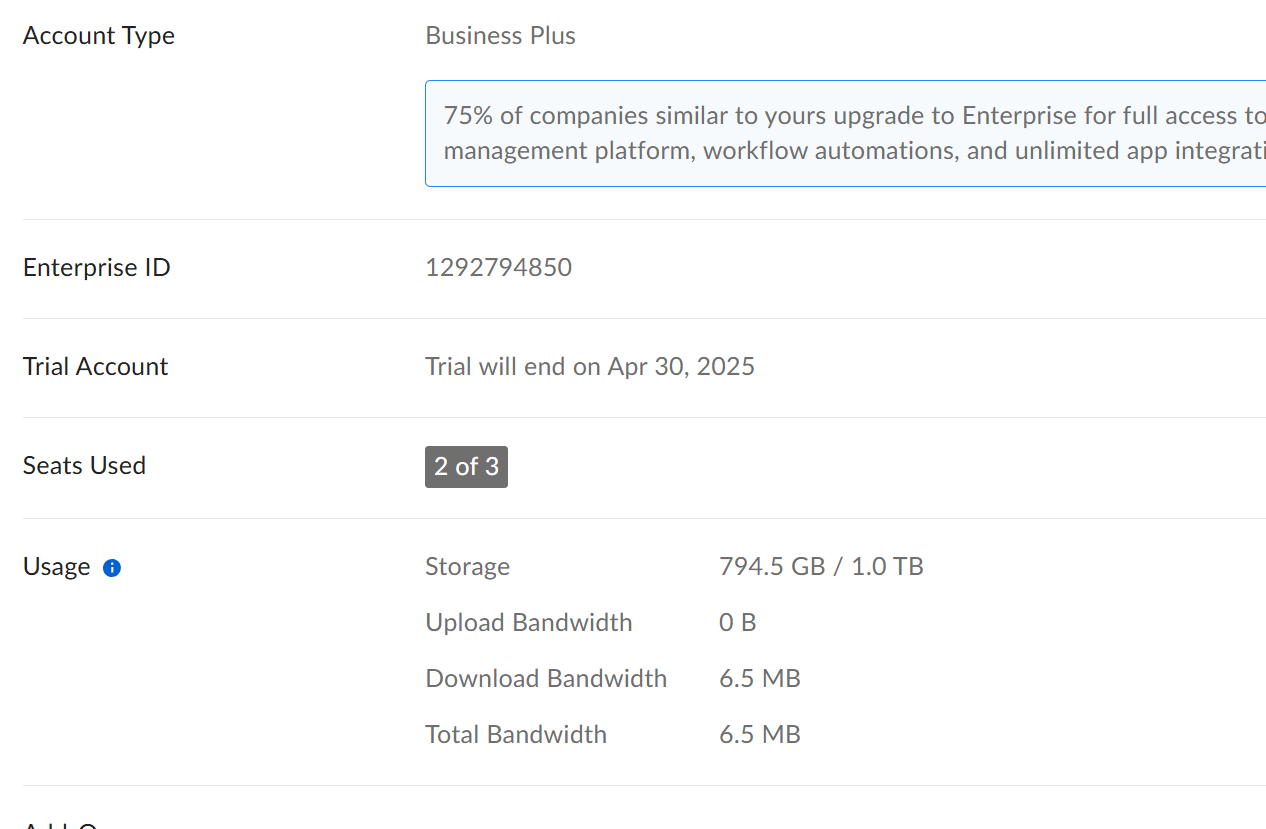Click the Enterprise ID label
Viewport: 1266px width, 829px height.
[96, 268]
